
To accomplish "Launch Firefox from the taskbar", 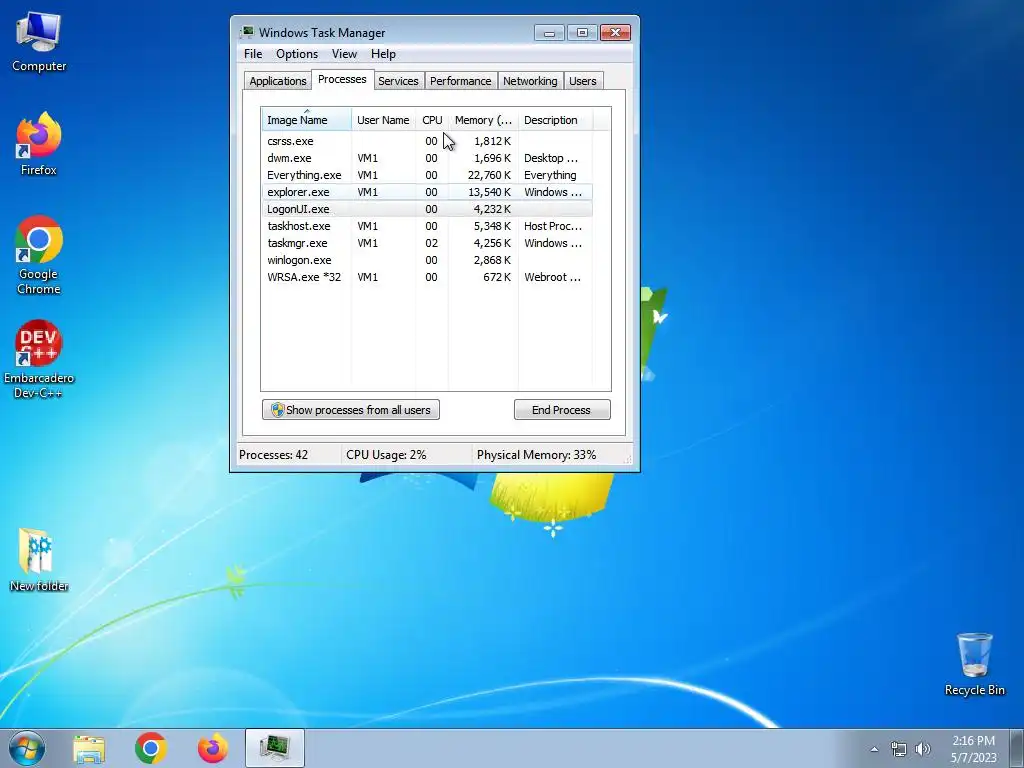I will [213, 748].
